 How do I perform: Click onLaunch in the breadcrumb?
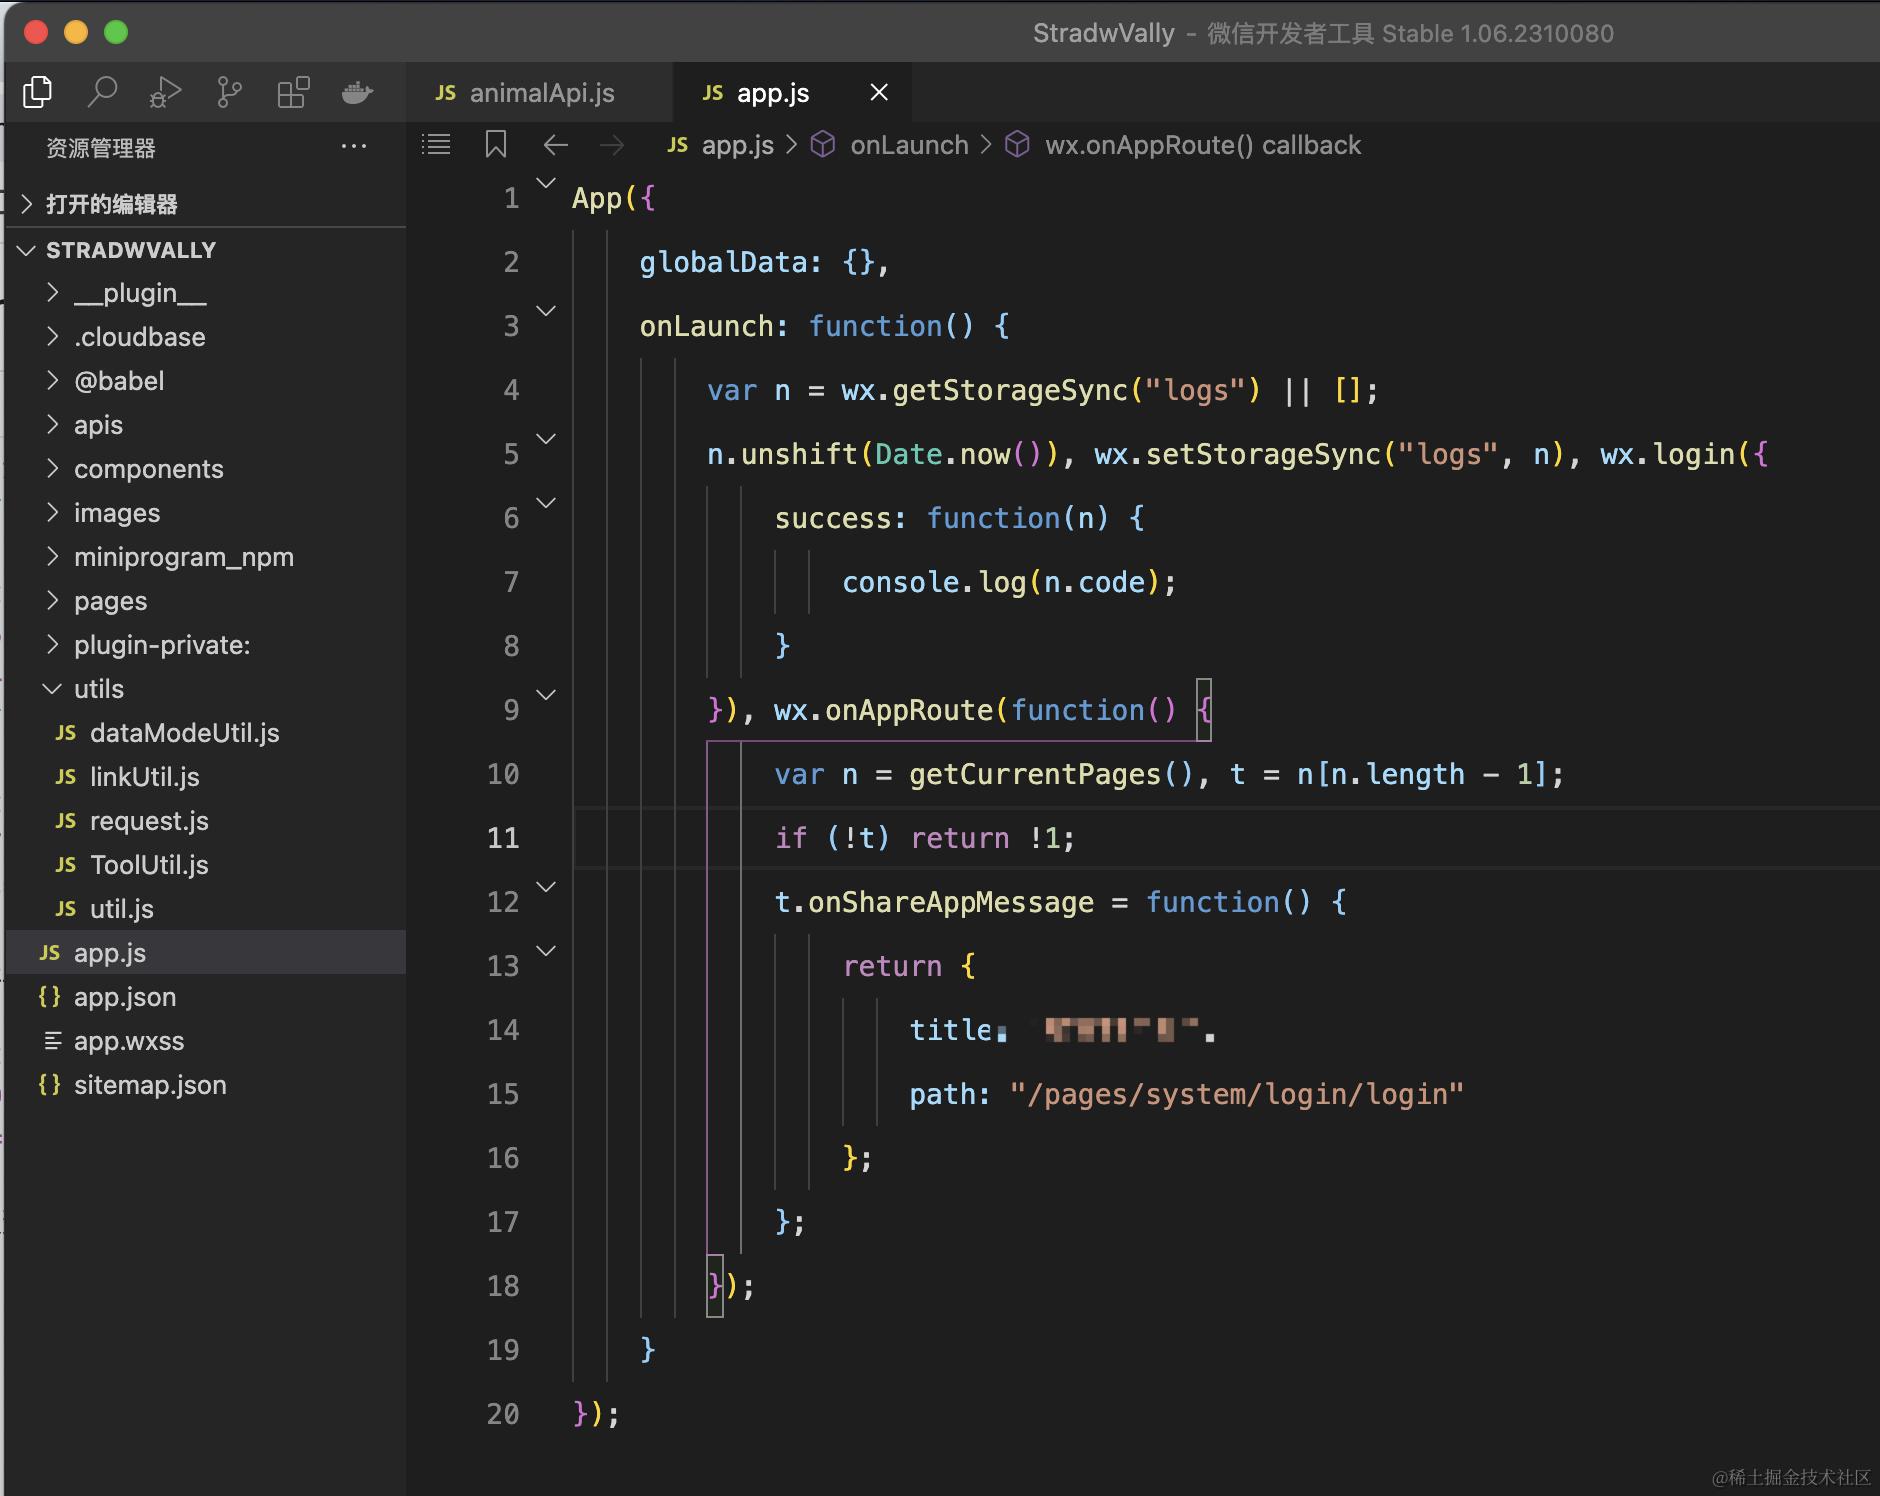(x=908, y=146)
